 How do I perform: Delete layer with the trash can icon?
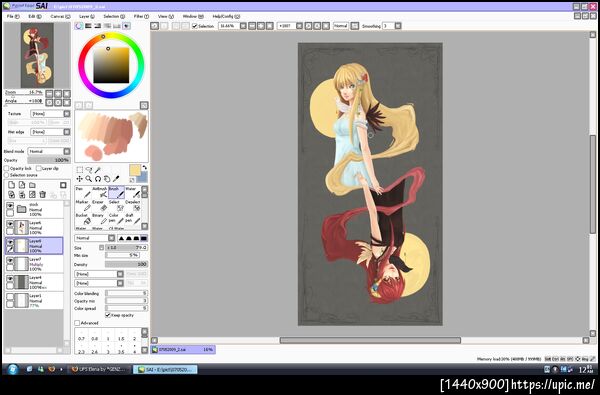42,194
